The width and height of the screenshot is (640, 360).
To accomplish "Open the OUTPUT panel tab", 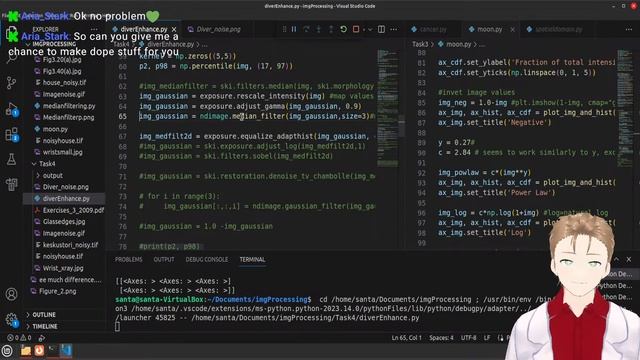I will (x=164, y=260).
